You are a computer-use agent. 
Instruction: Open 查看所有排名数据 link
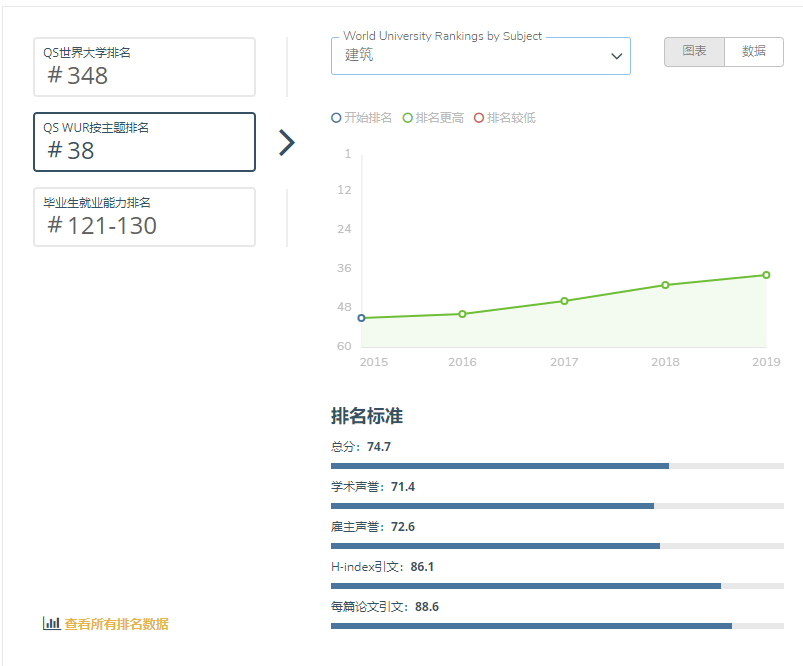tap(116, 624)
